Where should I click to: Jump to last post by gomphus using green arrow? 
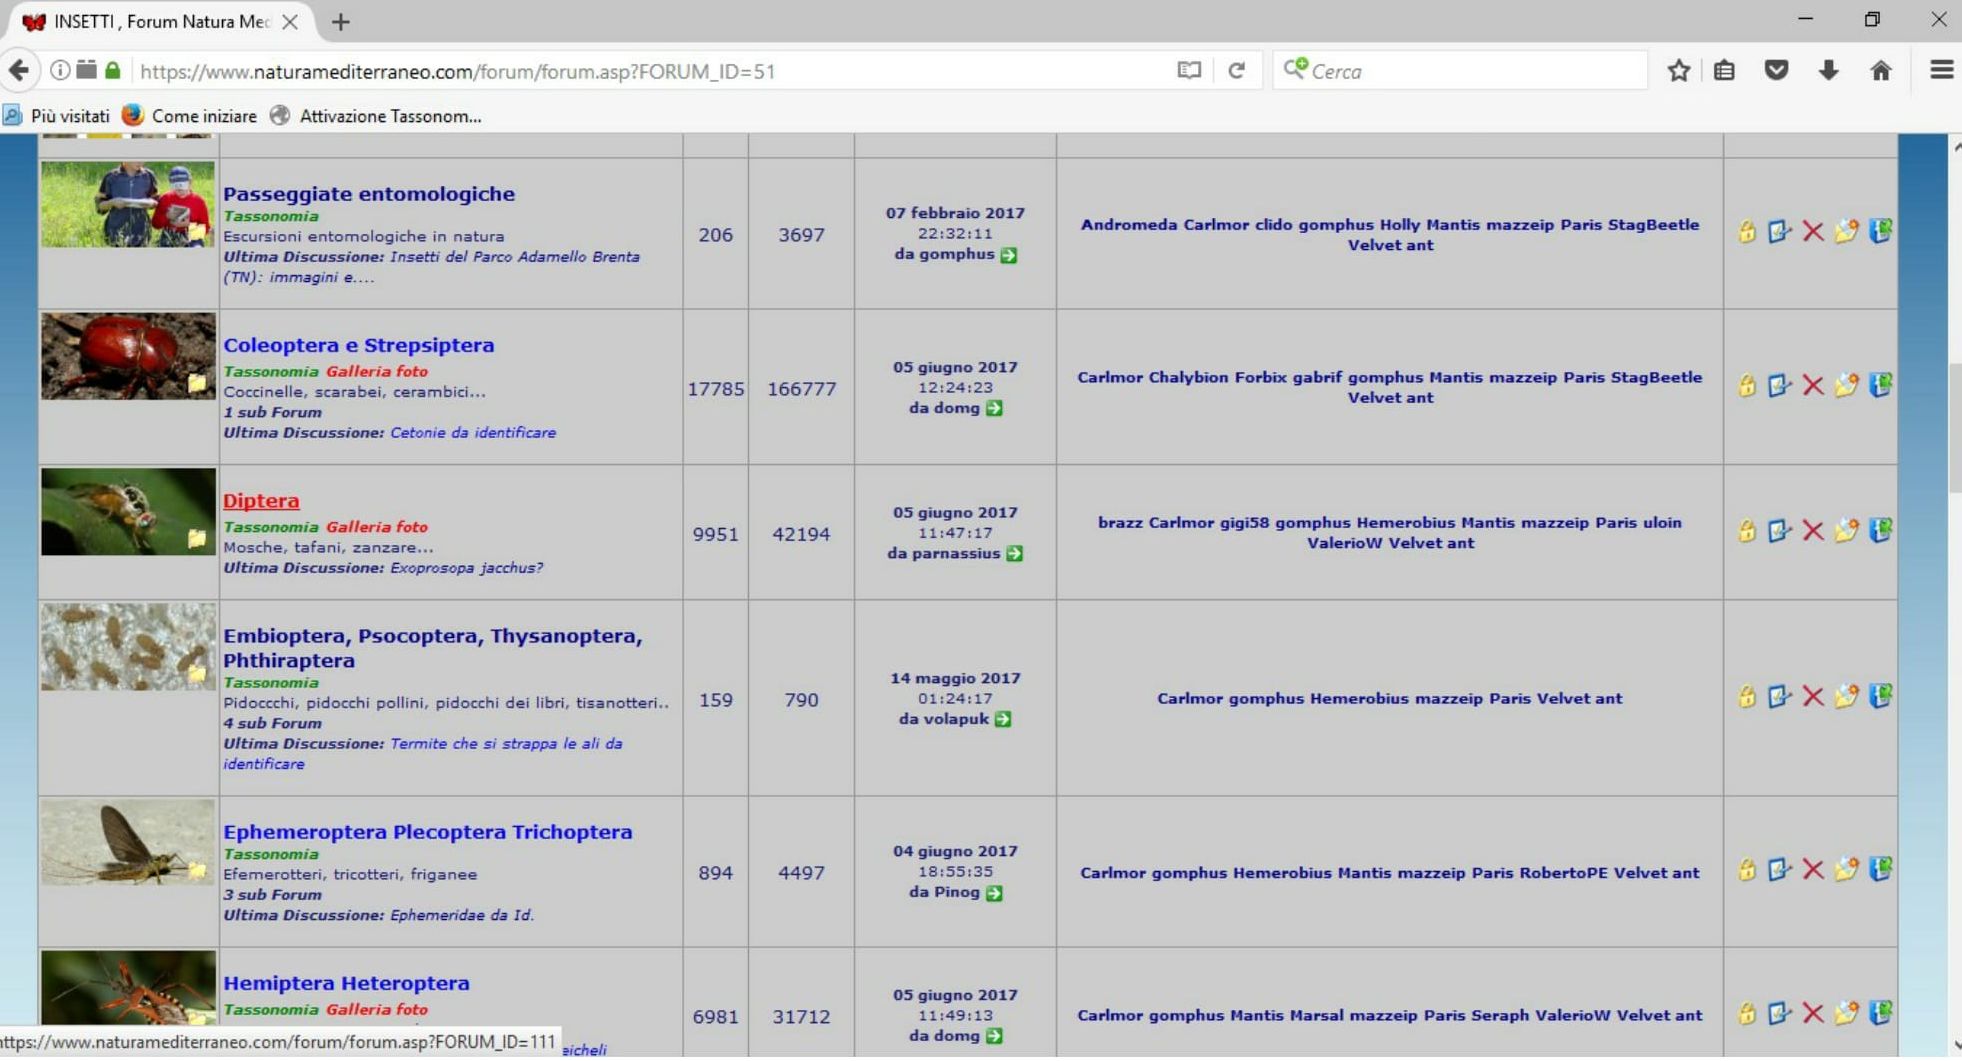coord(1009,255)
